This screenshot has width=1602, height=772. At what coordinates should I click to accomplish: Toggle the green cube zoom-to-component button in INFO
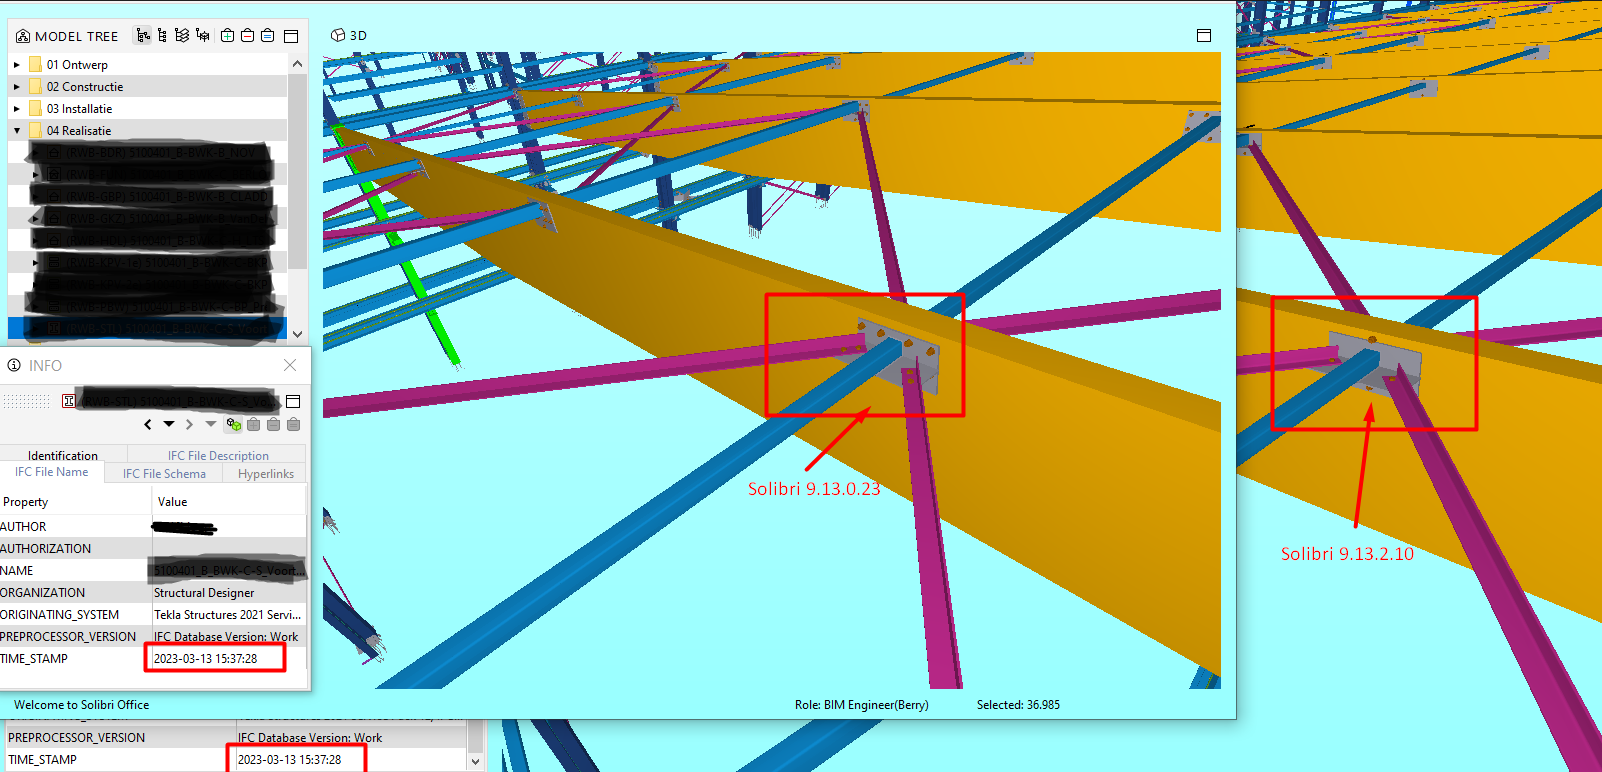pos(234,424)
